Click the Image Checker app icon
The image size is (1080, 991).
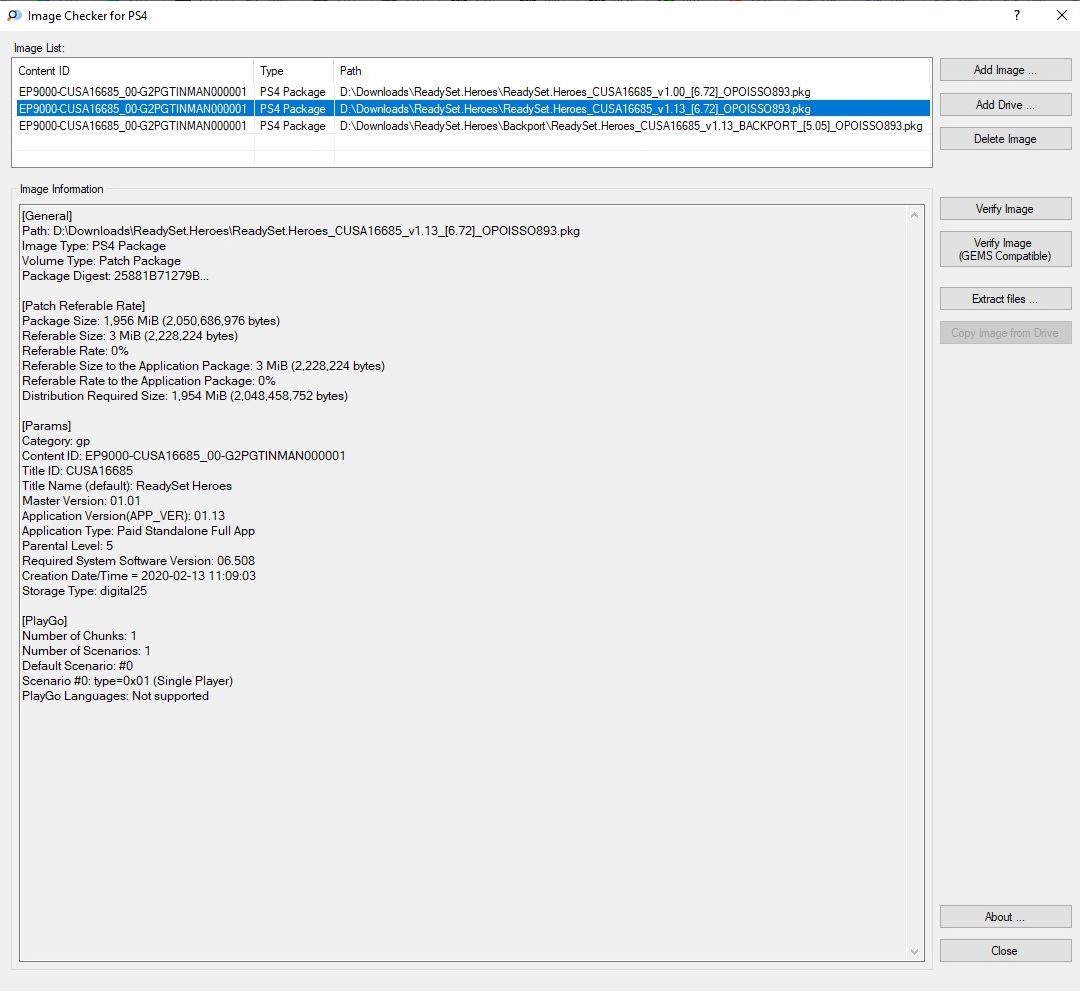14,15
